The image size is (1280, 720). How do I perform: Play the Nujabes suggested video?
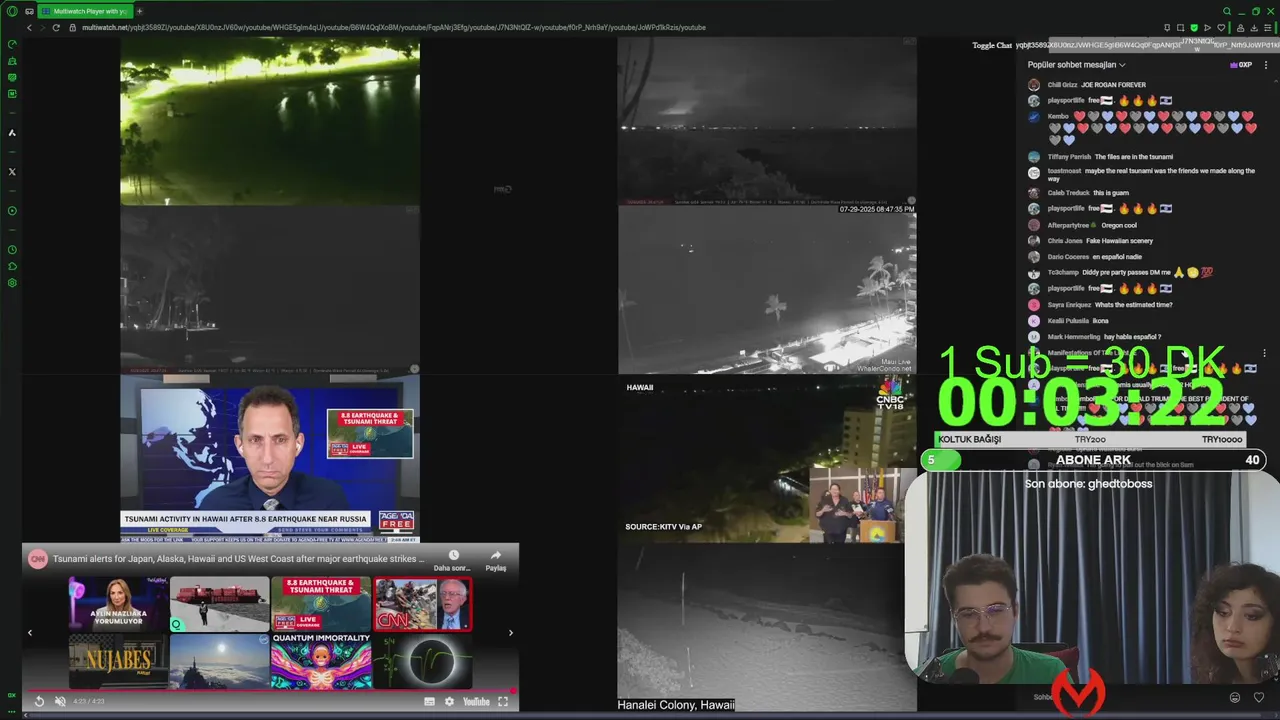tap(118, 661)
